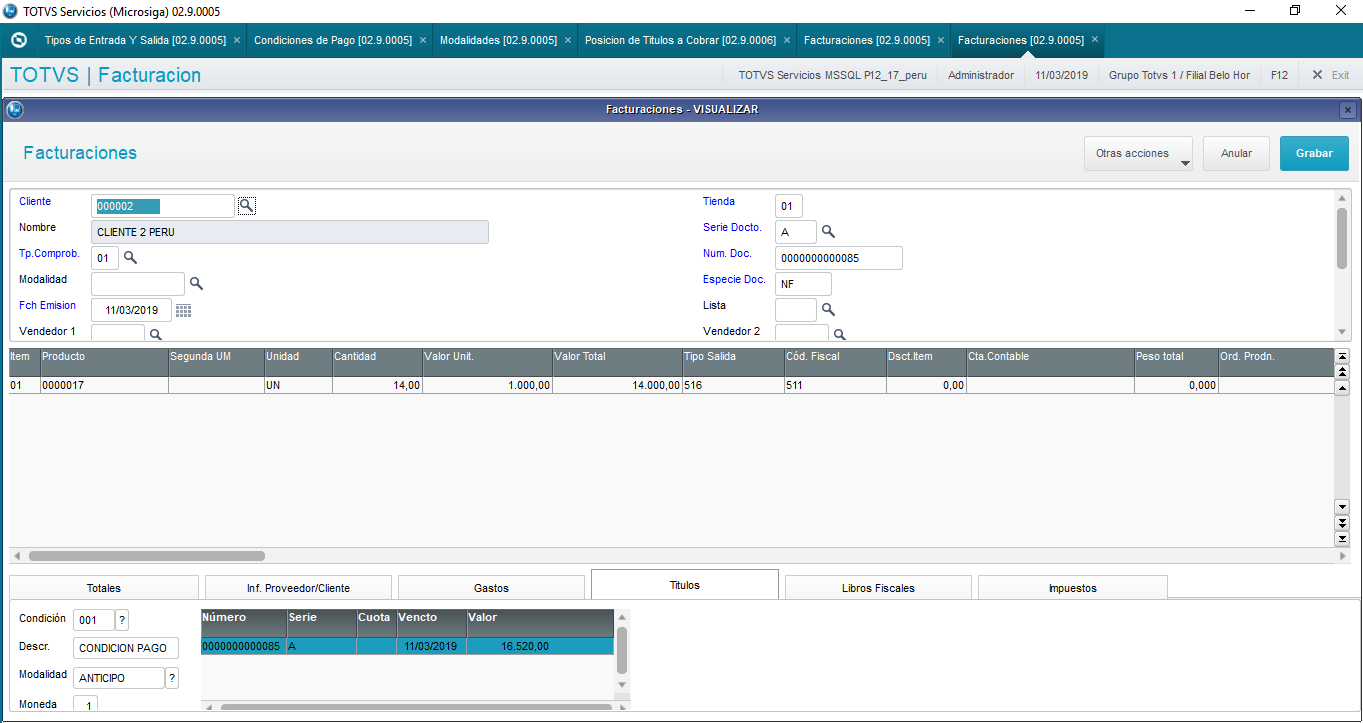Open the Cliente lookup magnifier
The height and width of the screenshot is (723, 1363).
coord(246,205)
